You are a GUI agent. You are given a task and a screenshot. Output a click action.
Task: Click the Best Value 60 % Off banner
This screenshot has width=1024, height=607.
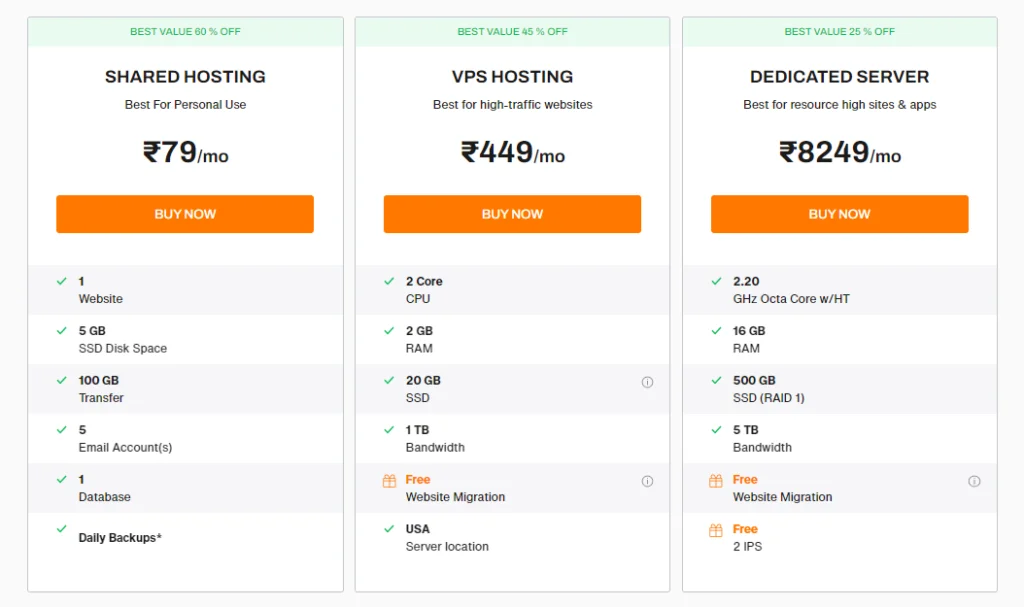click(x=185, y=31)
